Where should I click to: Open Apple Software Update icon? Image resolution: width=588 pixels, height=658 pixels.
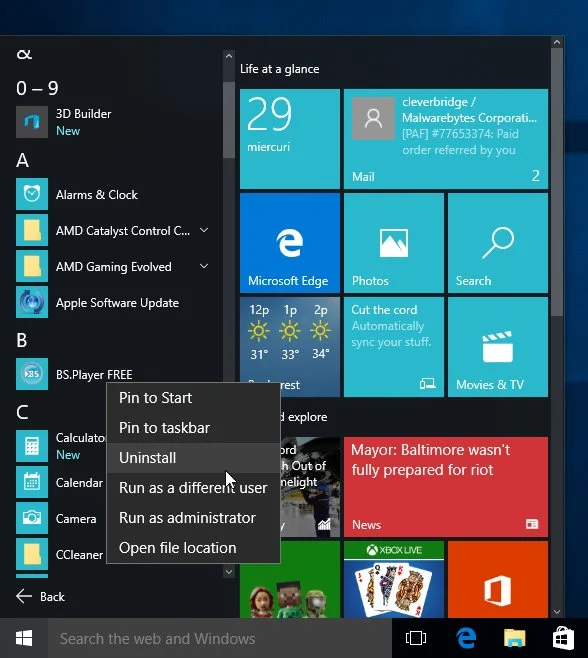(32, 302)
